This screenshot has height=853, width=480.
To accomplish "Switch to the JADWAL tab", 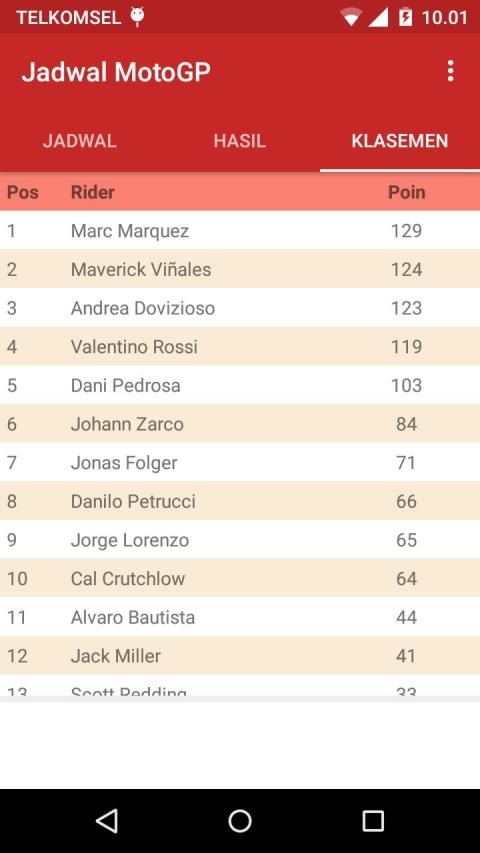I will point(80,141).
